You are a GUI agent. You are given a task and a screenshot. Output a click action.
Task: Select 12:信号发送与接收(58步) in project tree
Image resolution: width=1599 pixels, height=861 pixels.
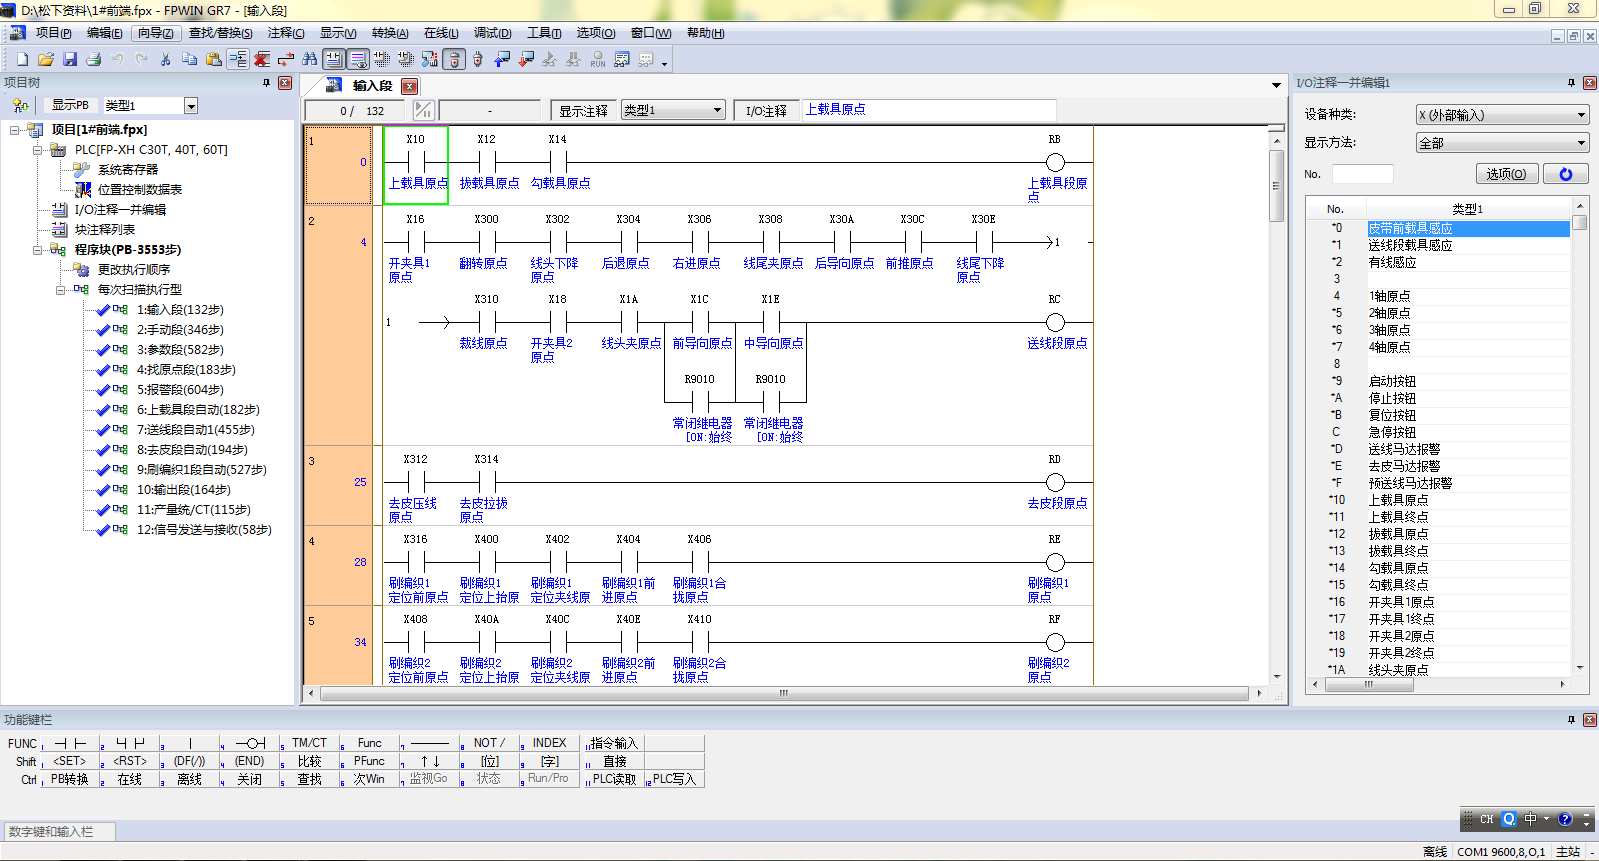204,530
